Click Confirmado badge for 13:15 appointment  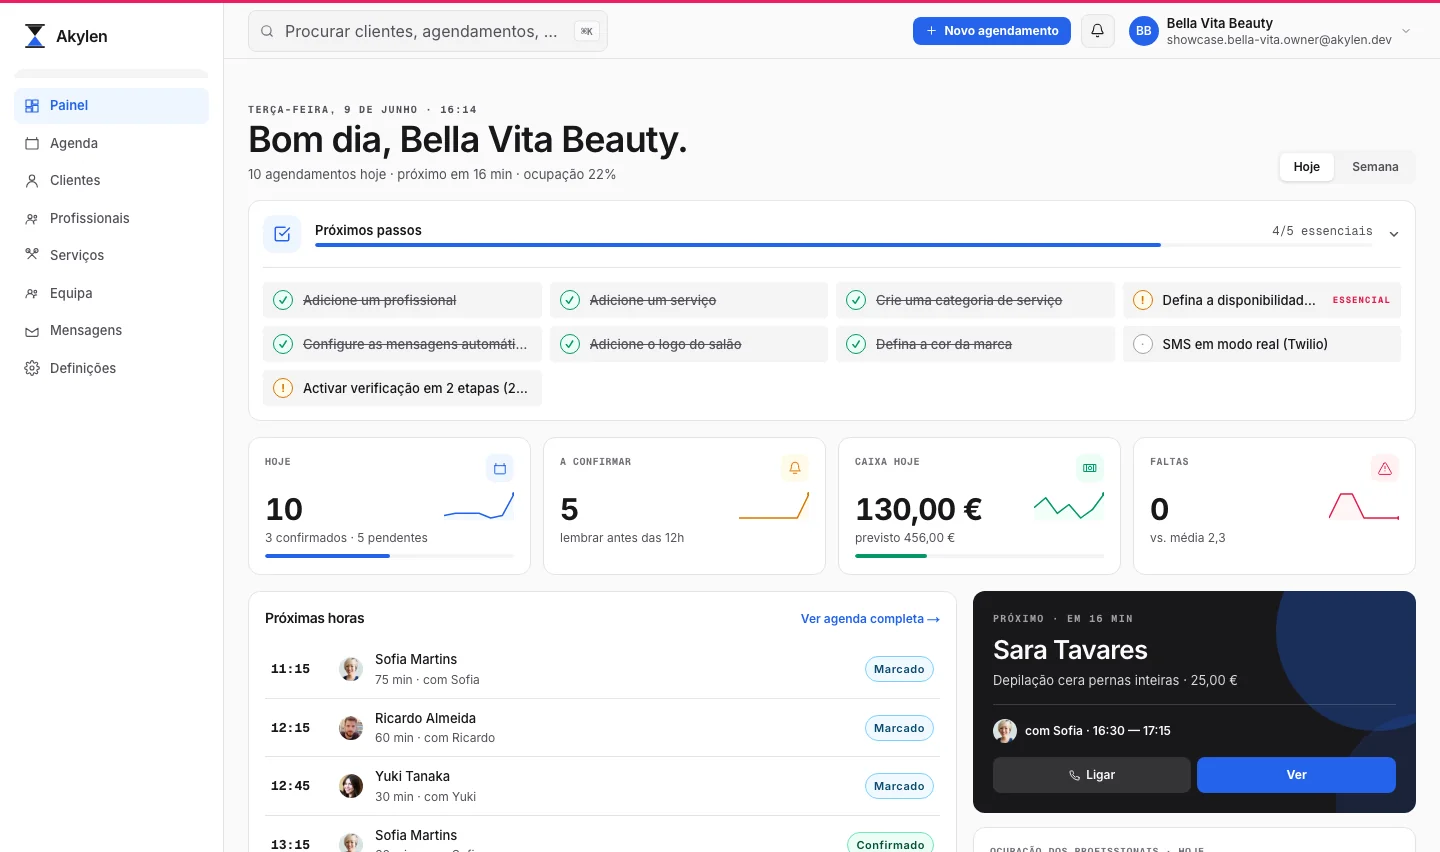pyautogui.click(x=890, y=845)
